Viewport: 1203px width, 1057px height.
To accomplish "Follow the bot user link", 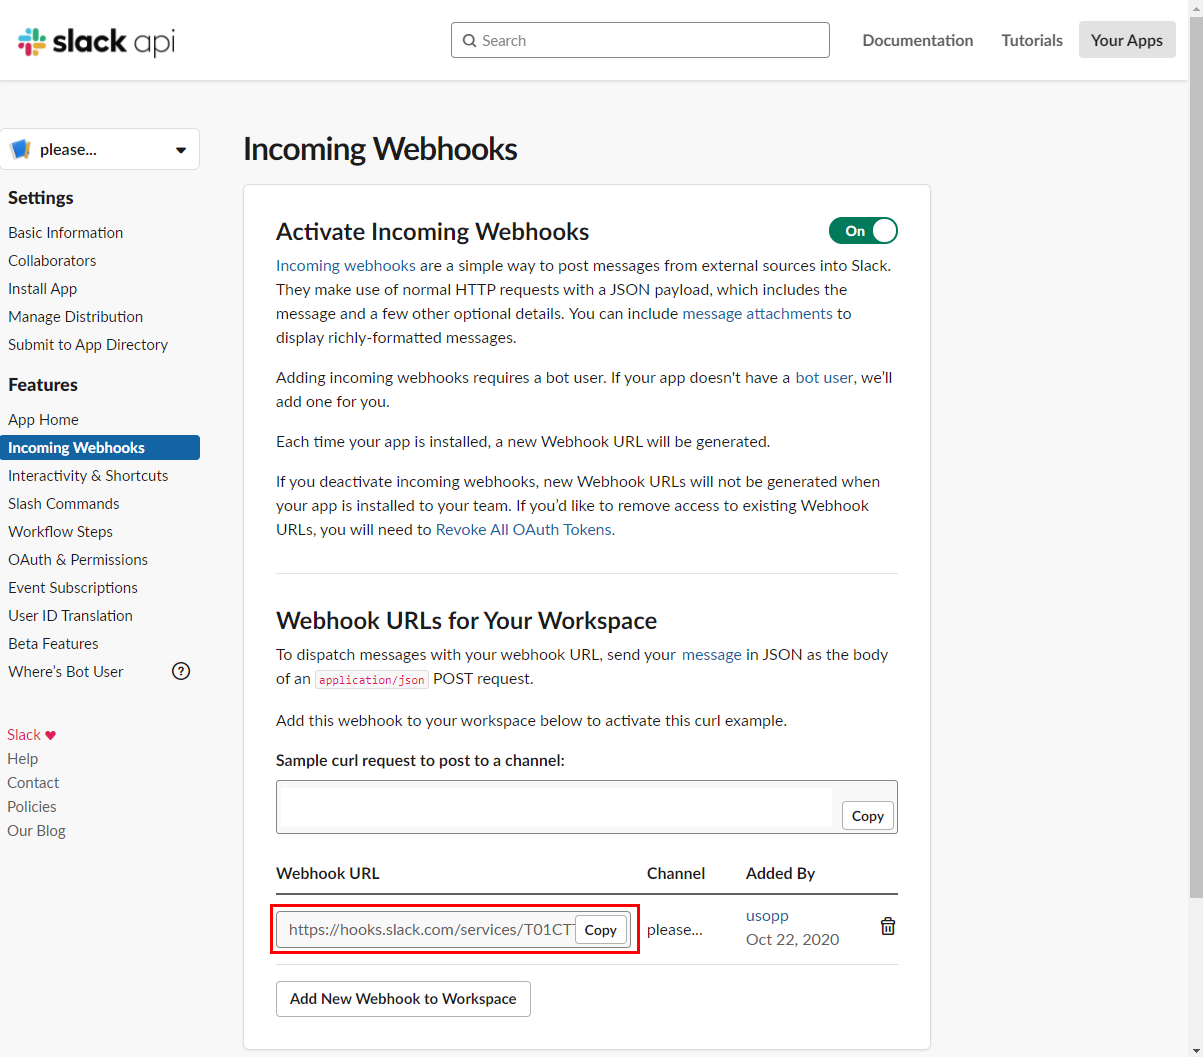I will 824,377.
